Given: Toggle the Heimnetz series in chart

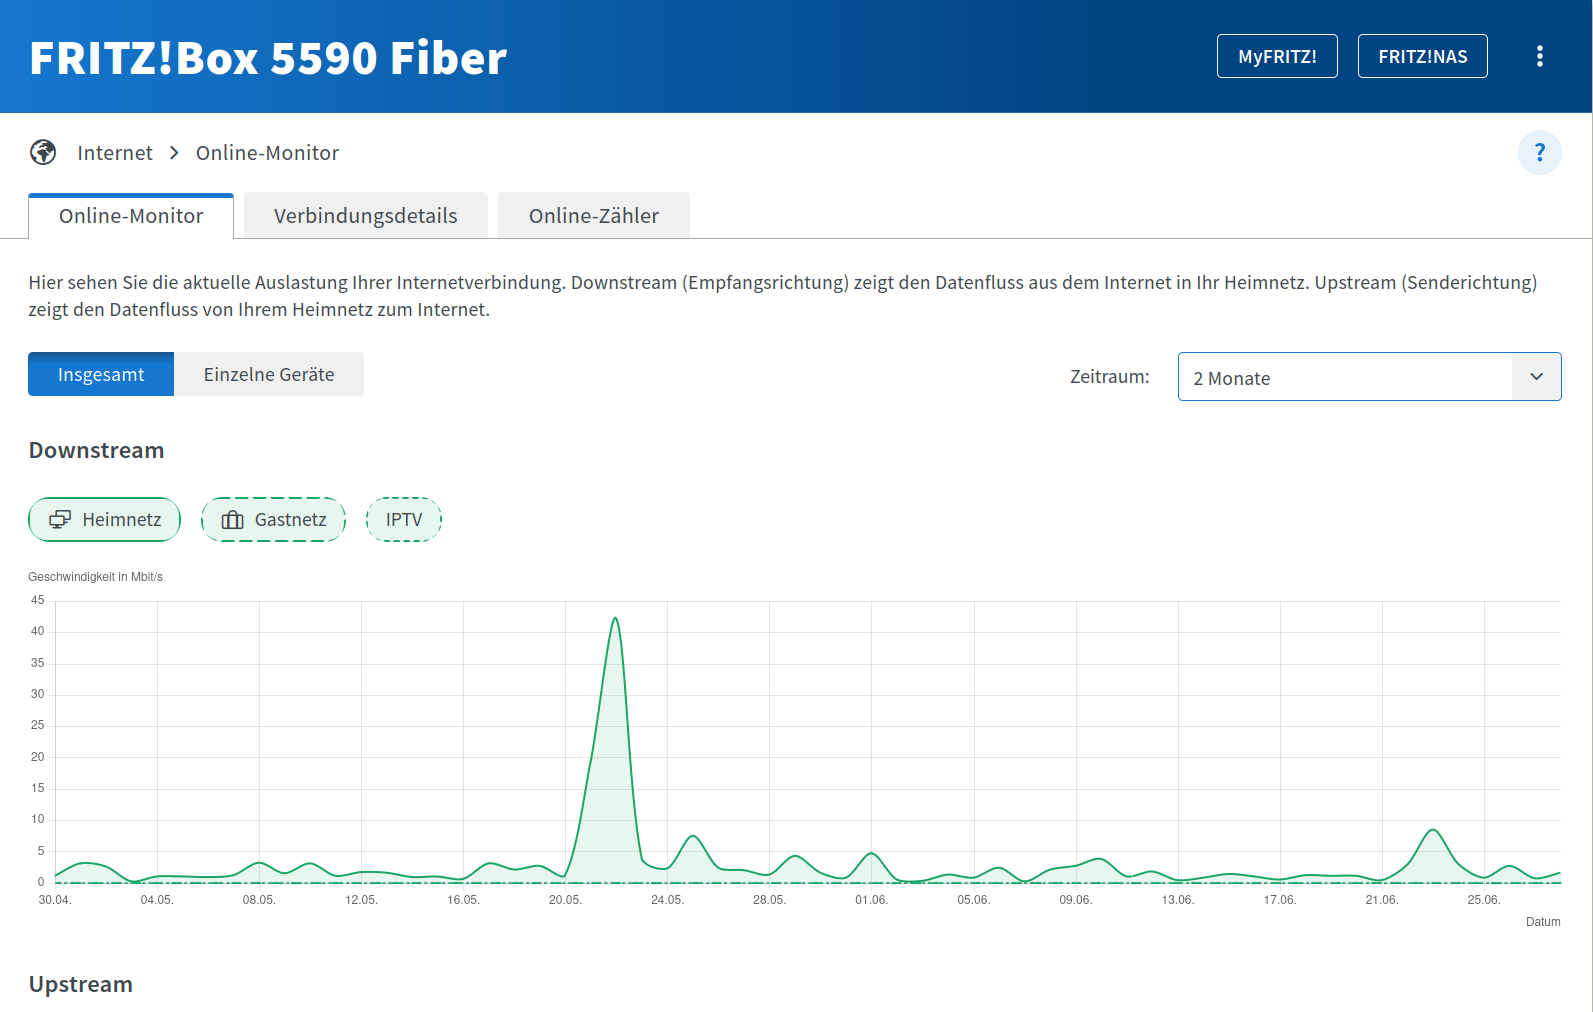Looking at the screenshot, I should click(x=104, y=519).
